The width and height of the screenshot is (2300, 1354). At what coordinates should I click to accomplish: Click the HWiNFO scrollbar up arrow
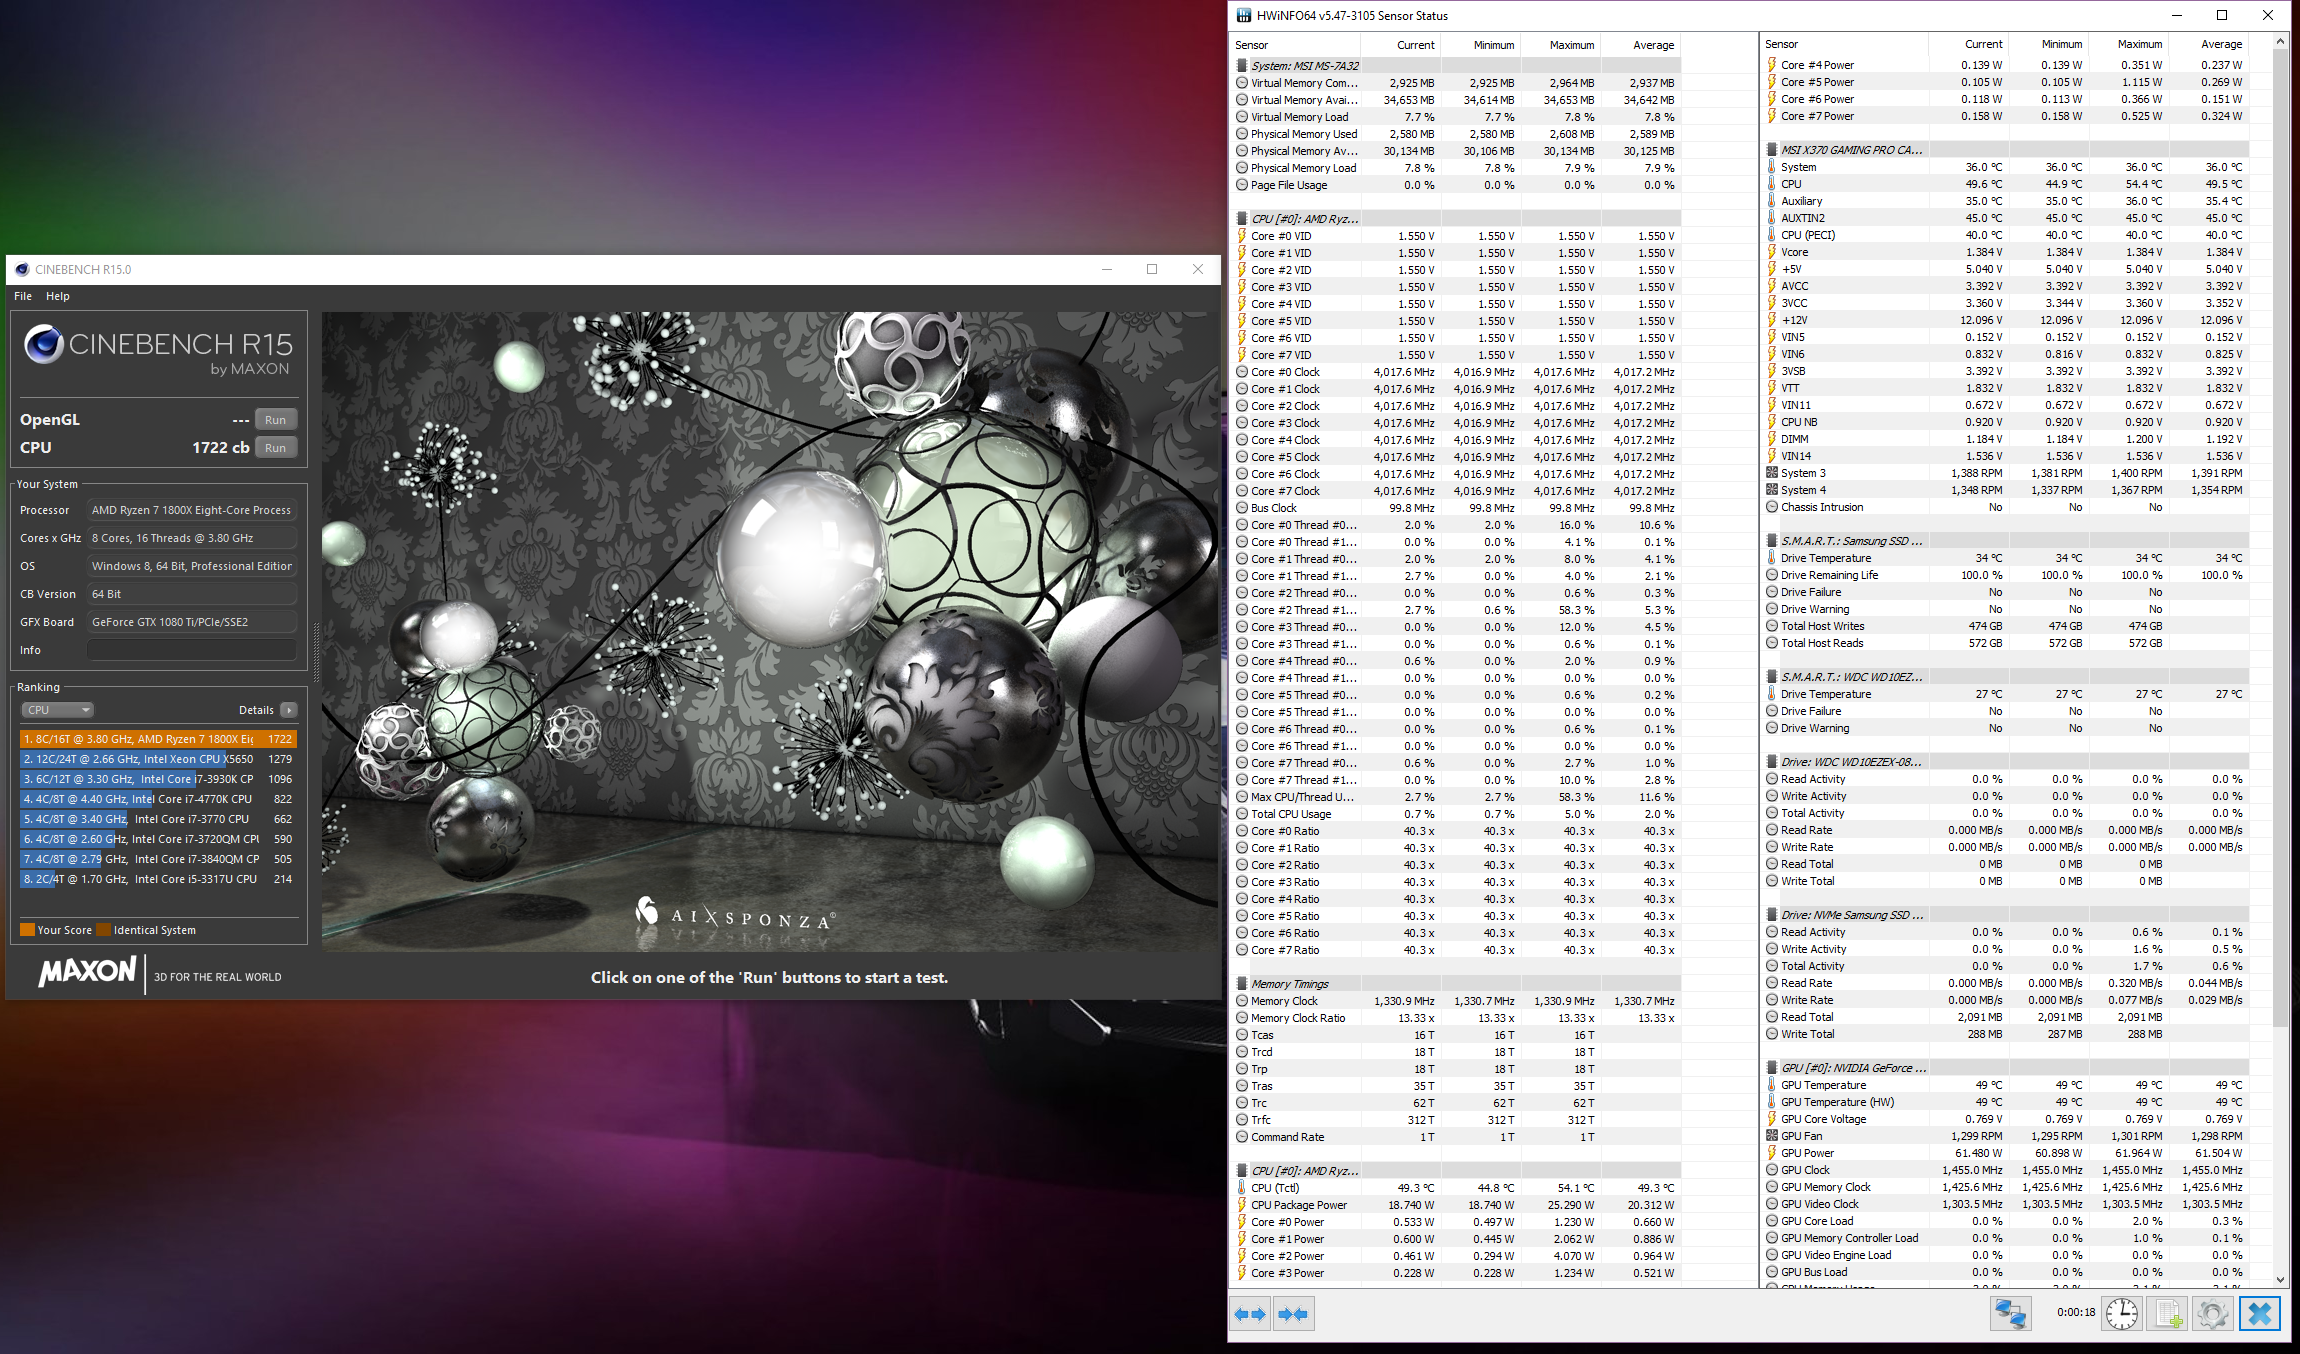coord(2280,42)
